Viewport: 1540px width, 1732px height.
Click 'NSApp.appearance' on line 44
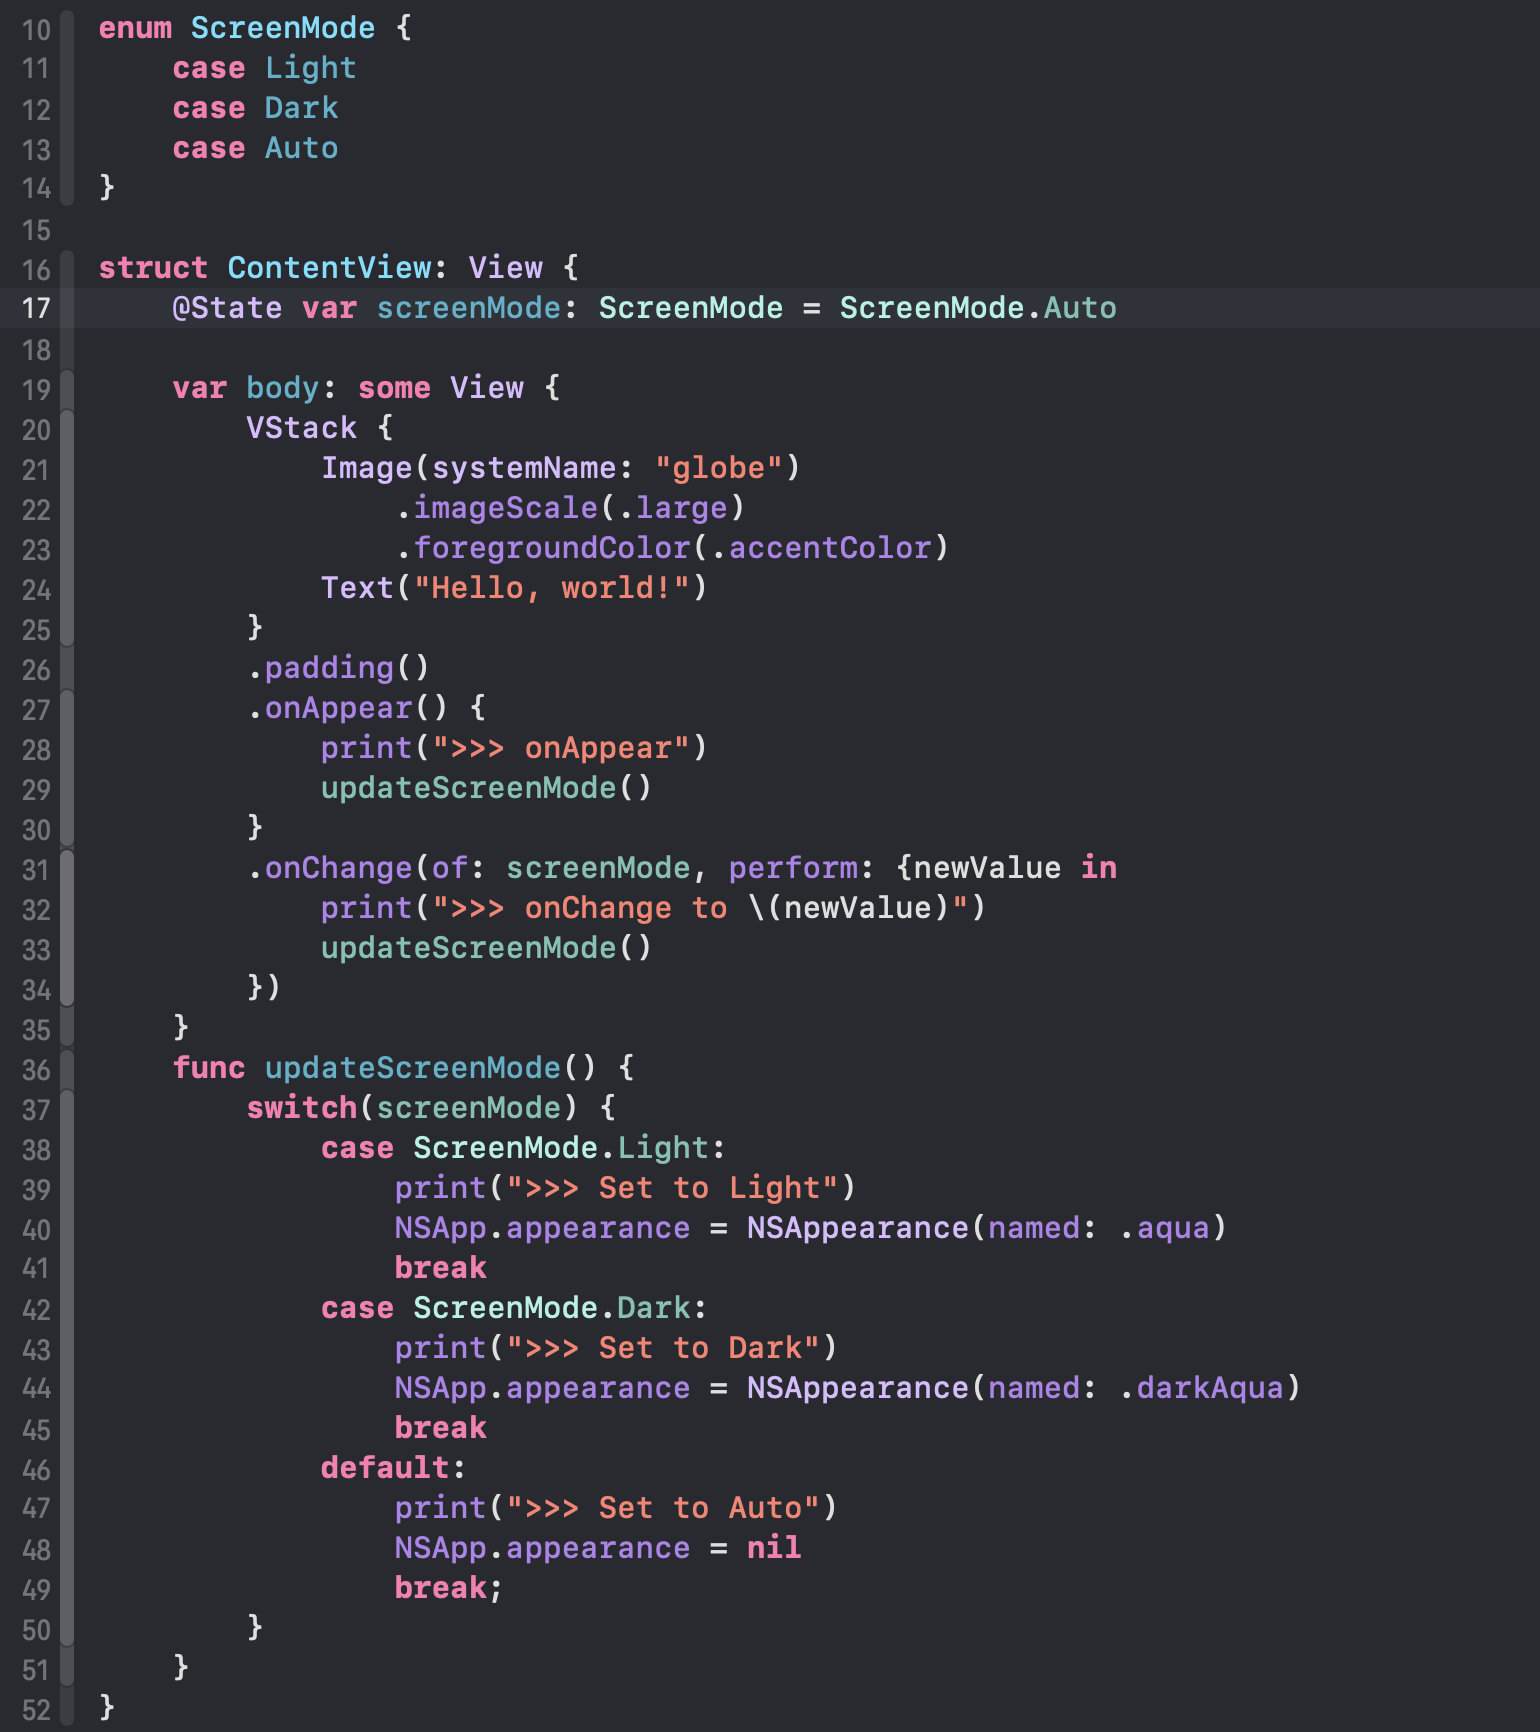543,1388
